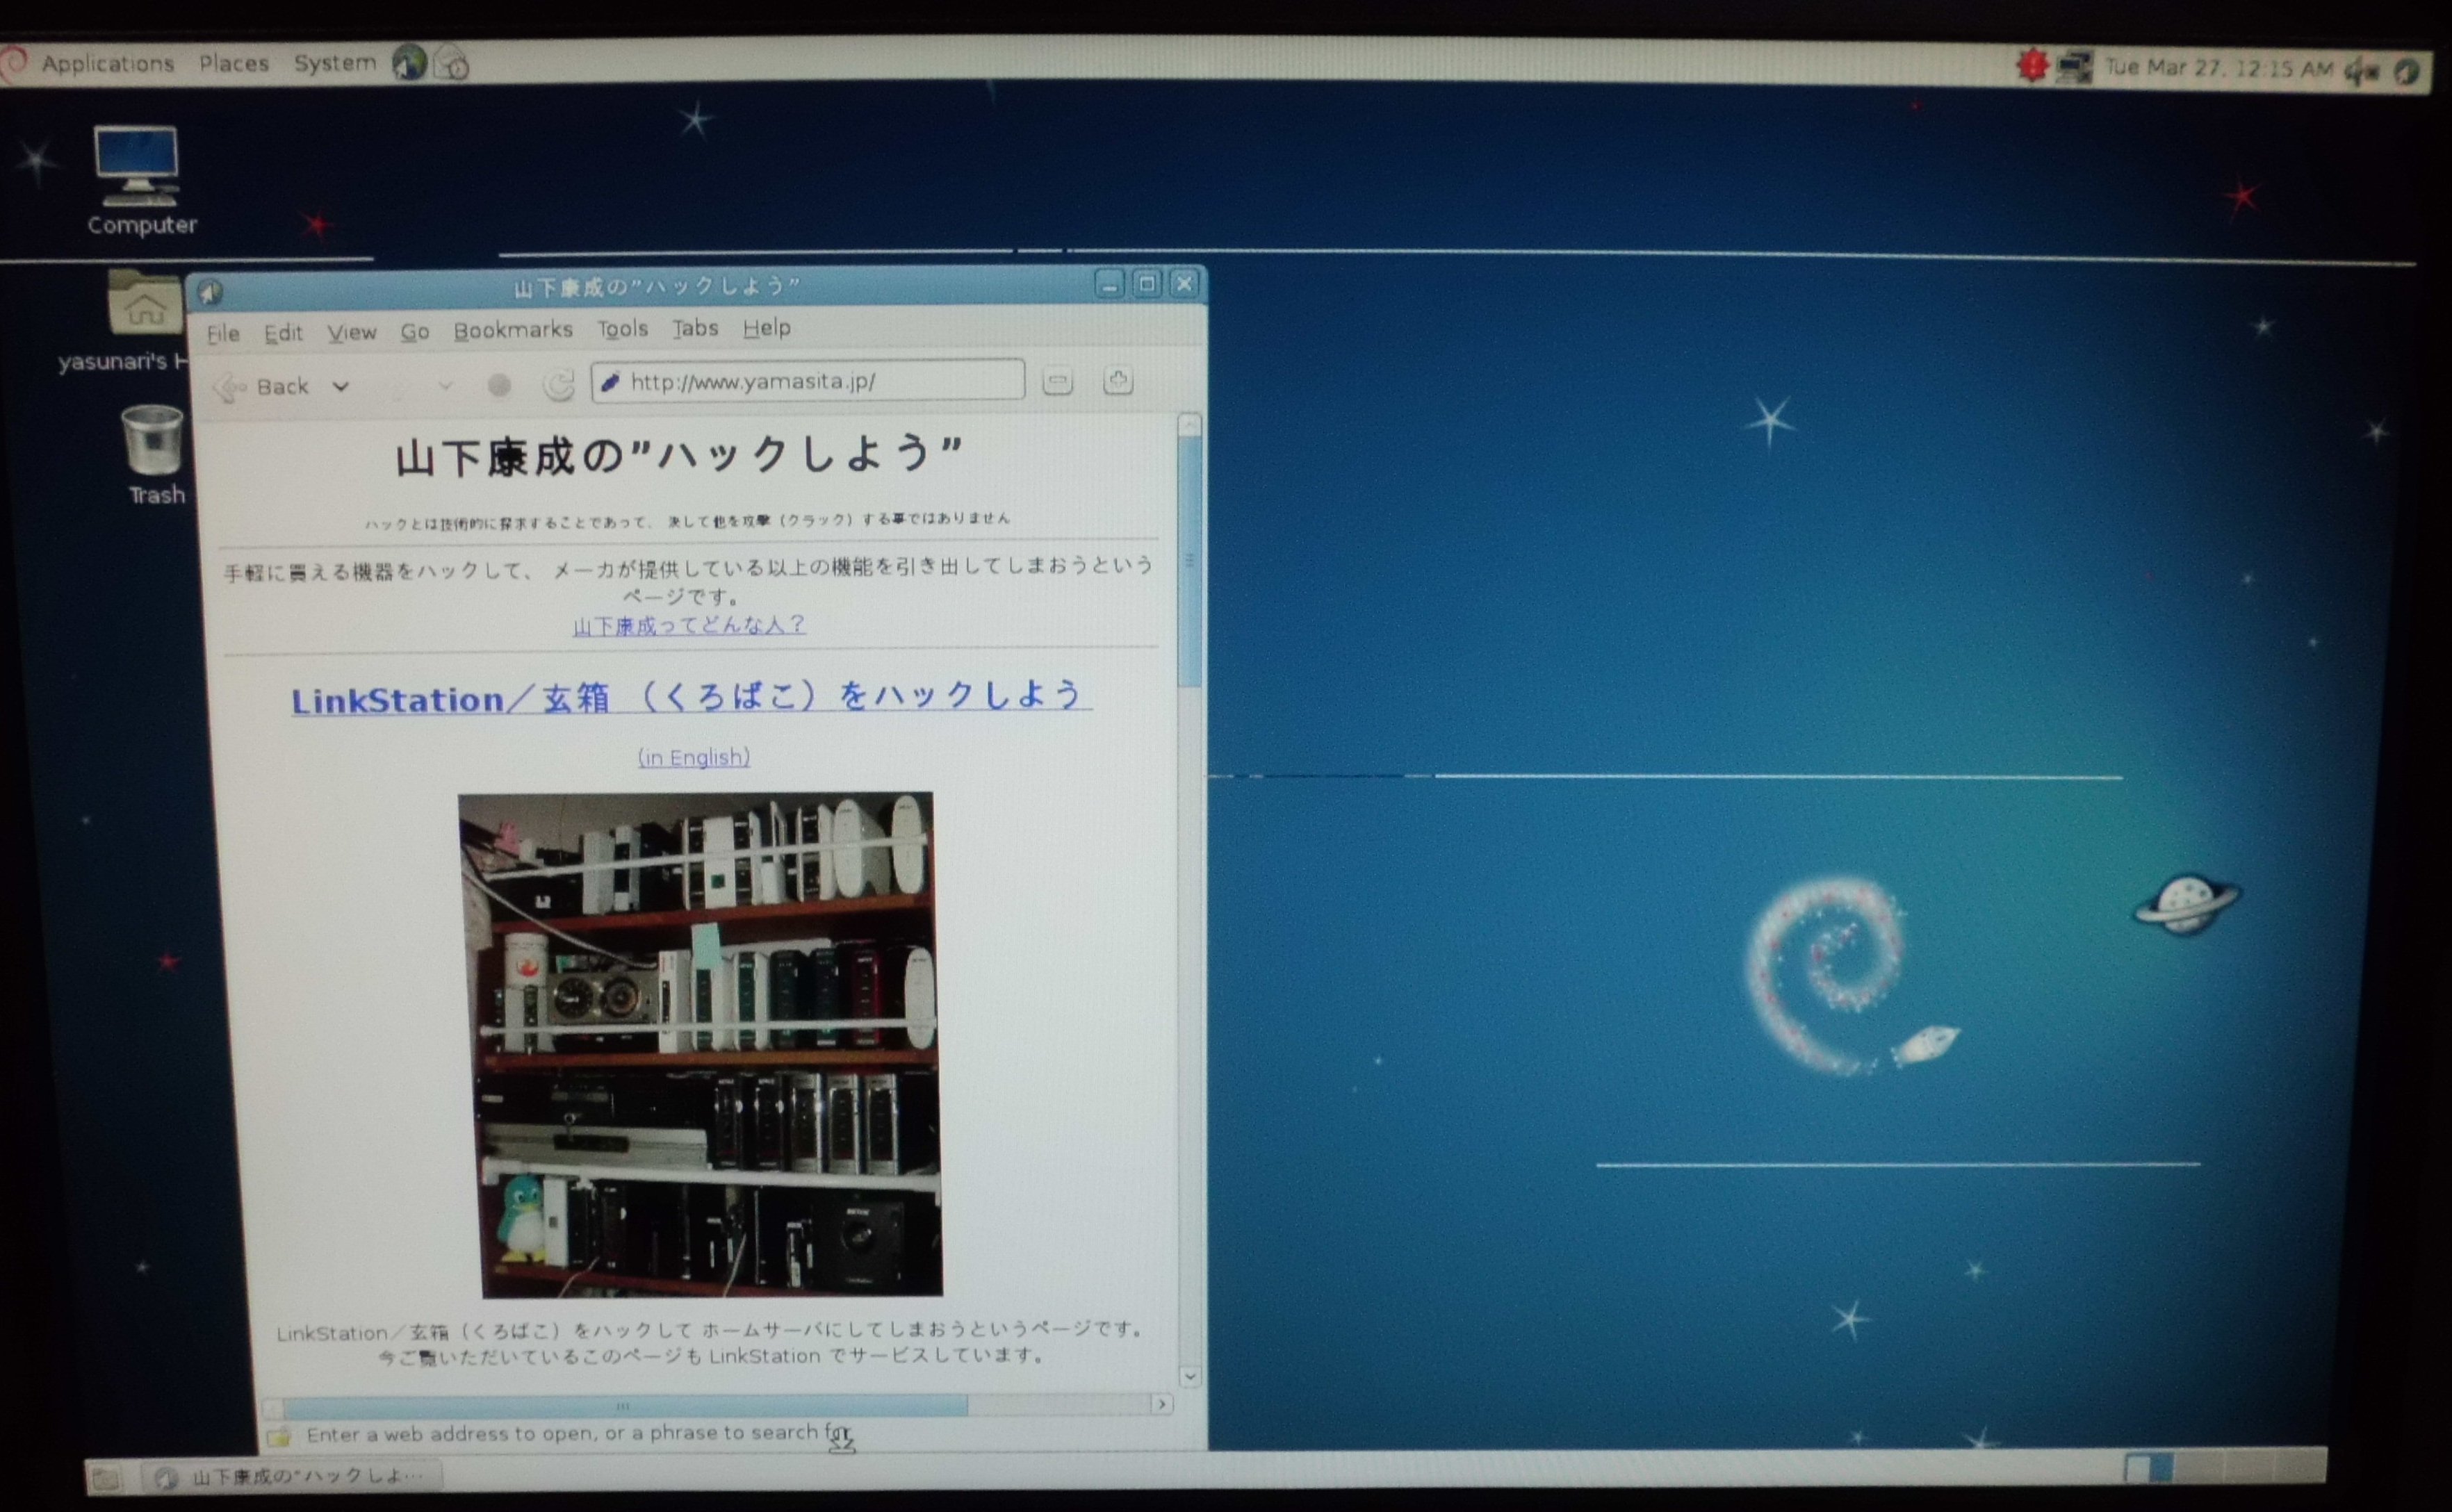Click the Back navigation button
Viewport: 2452px width, 1512px height.
coord(263,387)
